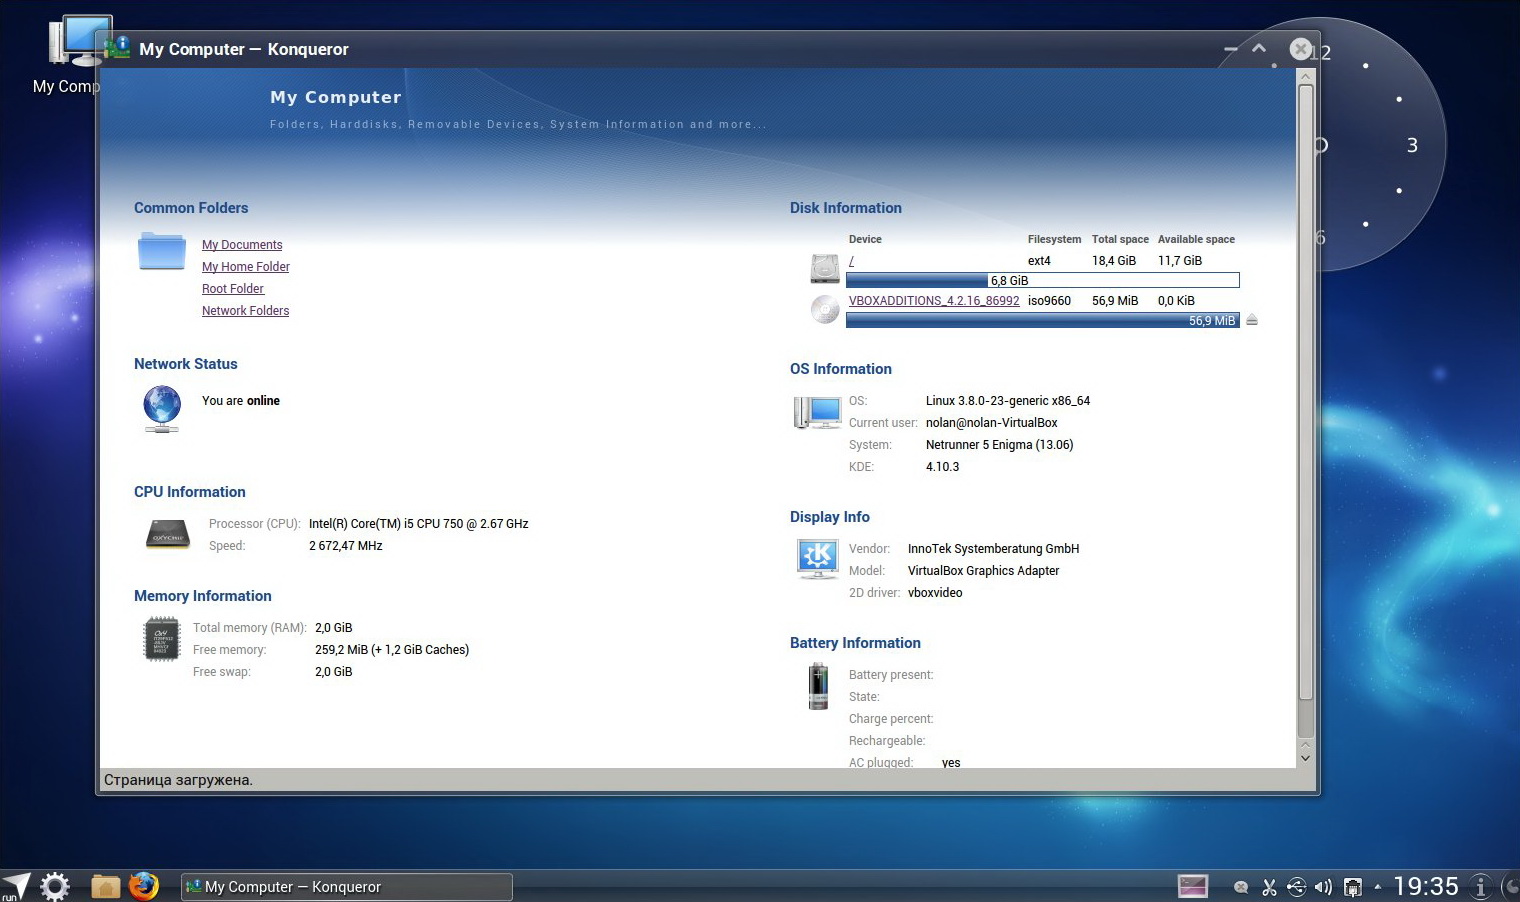Click the 19:35 taskbar clock
Screen dimensions: 1520x902
point(1426,886)
